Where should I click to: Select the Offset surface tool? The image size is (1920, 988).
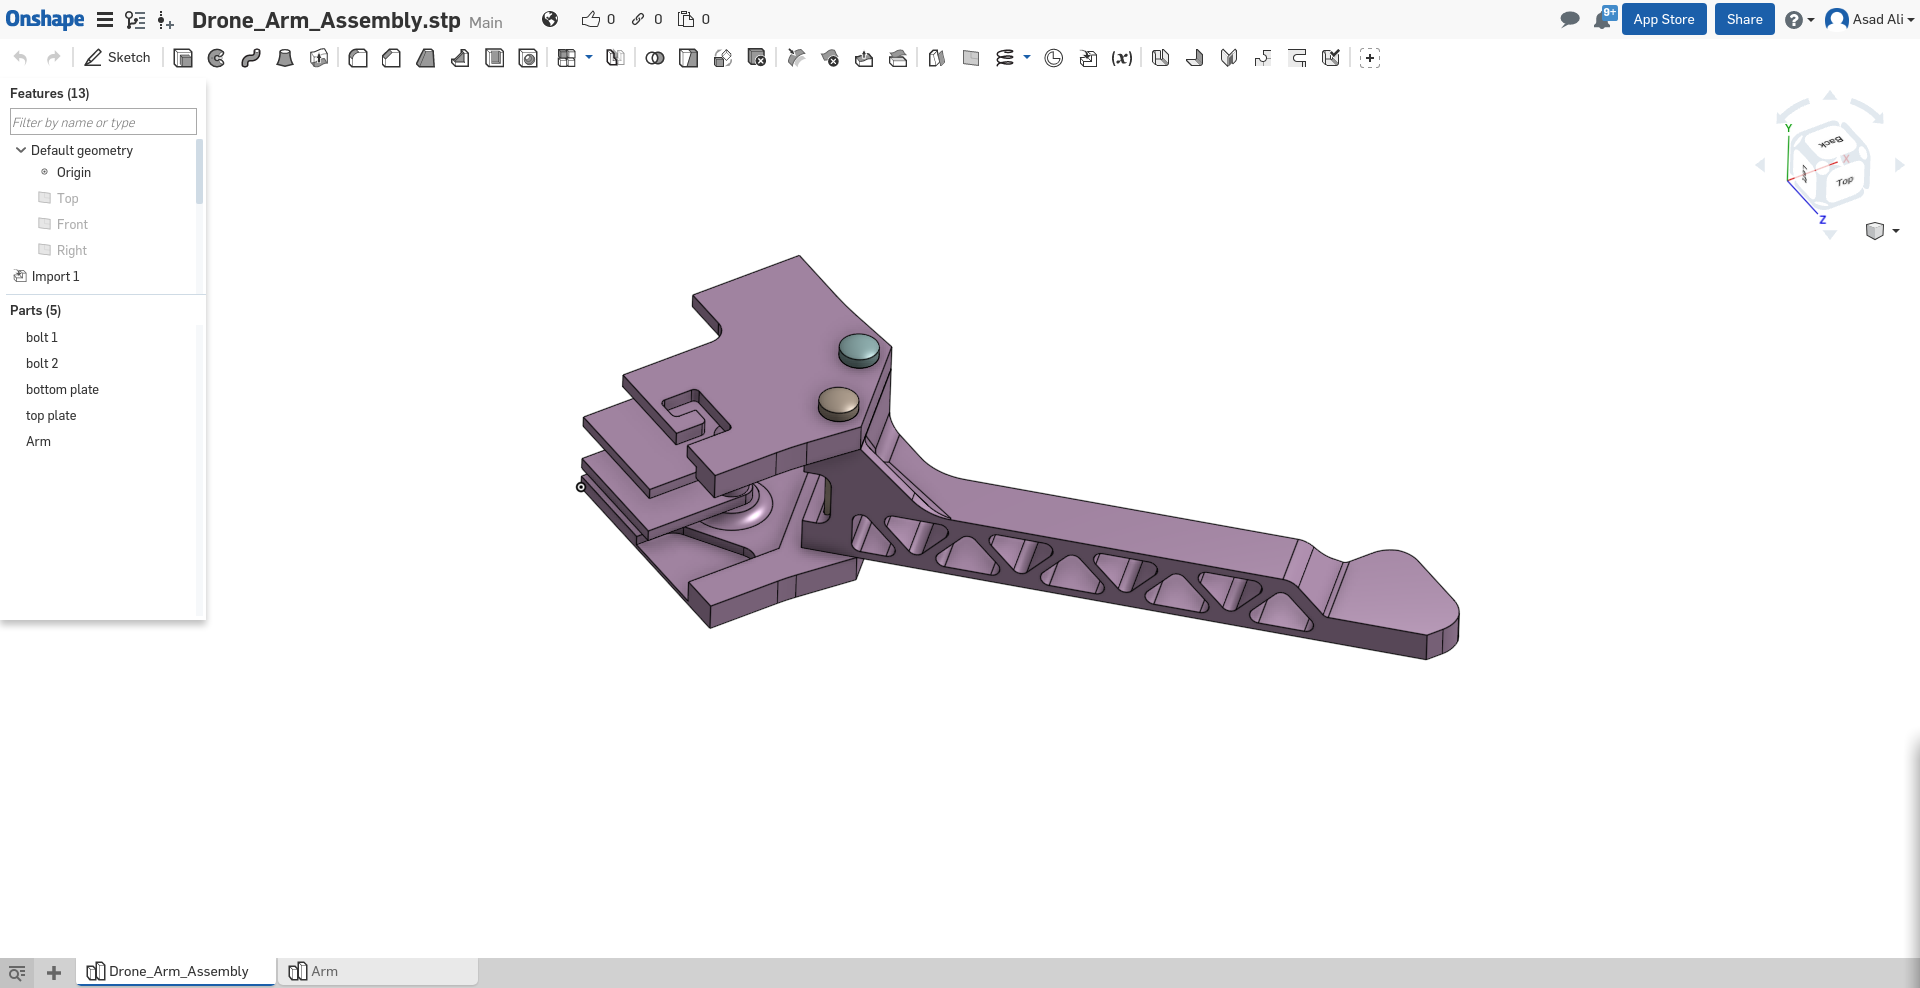click(x=936, y=58)
